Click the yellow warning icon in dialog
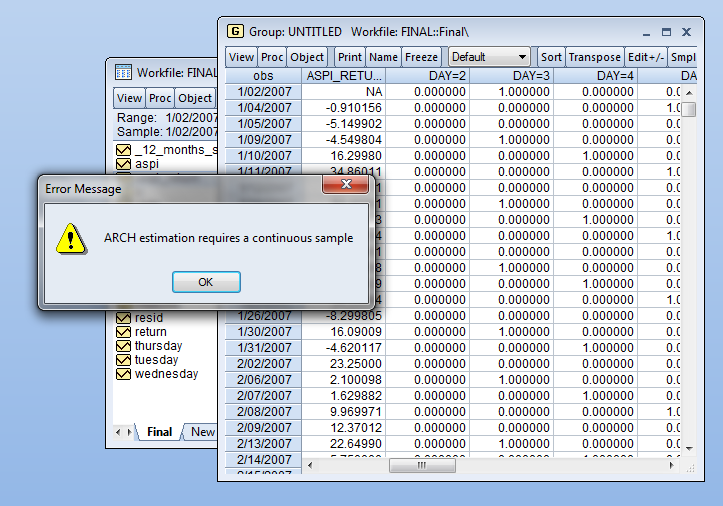This screenshot has height=506, width=723. 70,238
